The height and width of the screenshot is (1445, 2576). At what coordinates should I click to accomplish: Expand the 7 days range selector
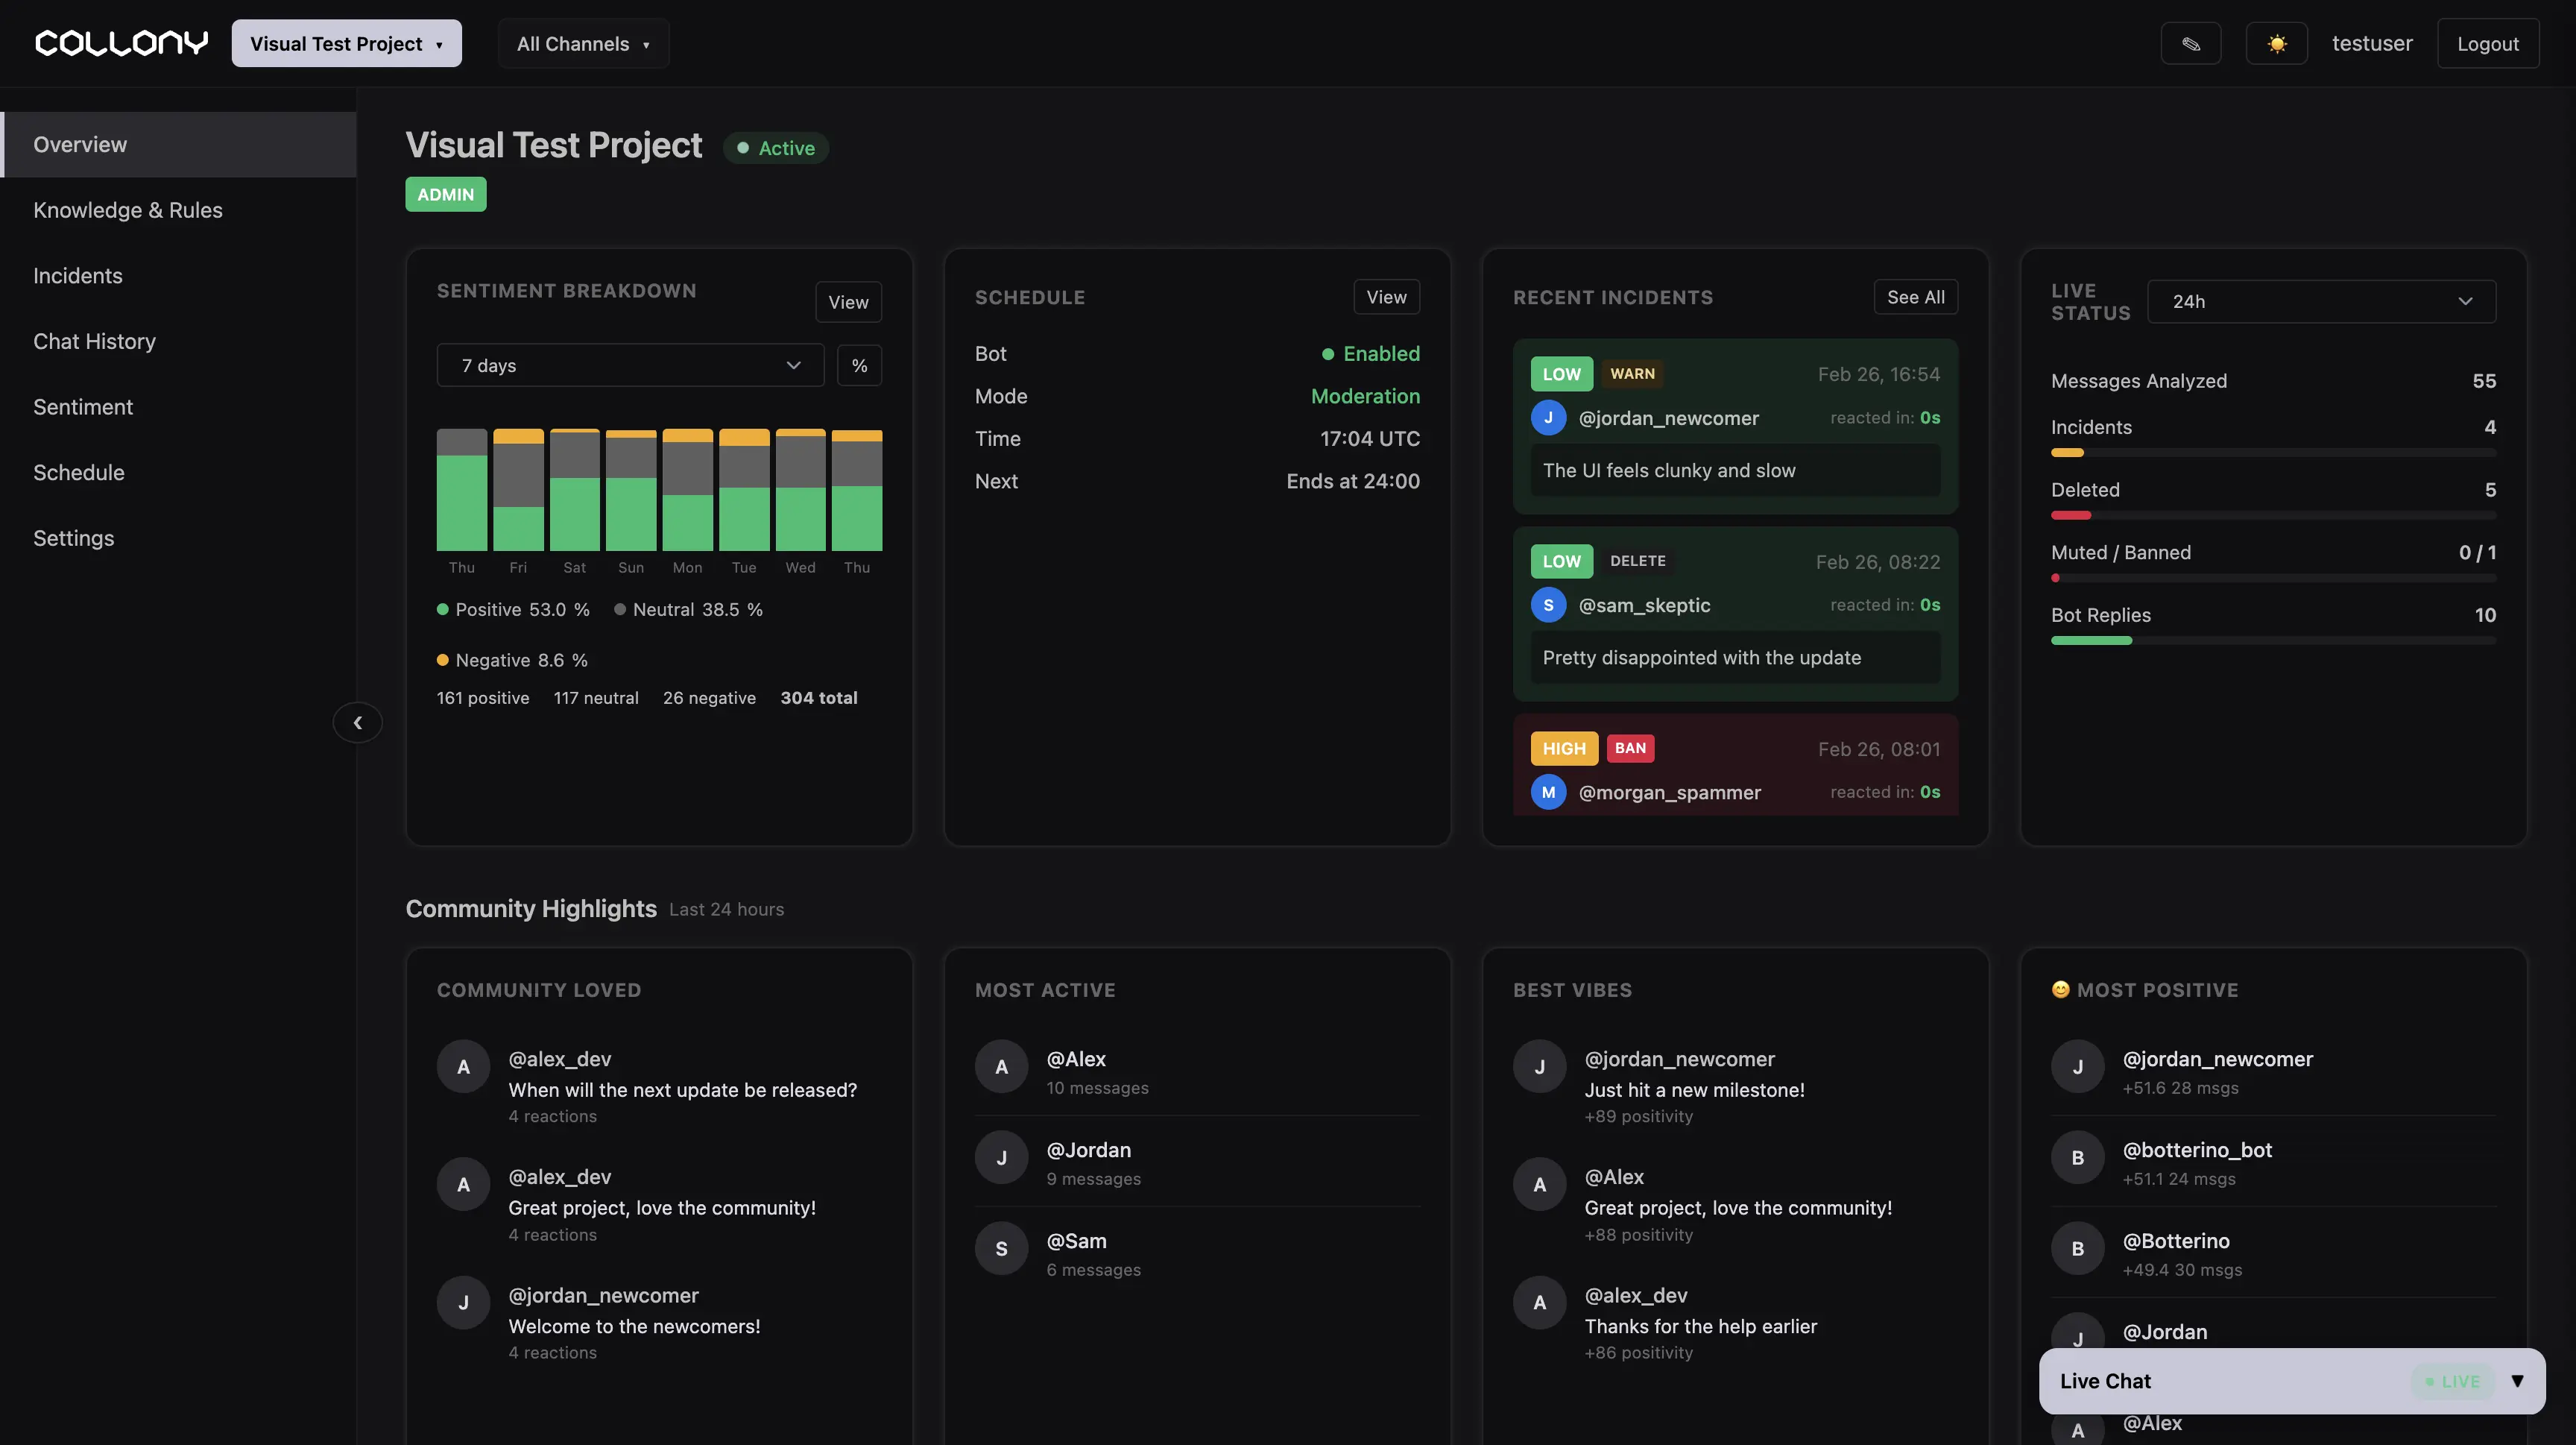point(630,366)
